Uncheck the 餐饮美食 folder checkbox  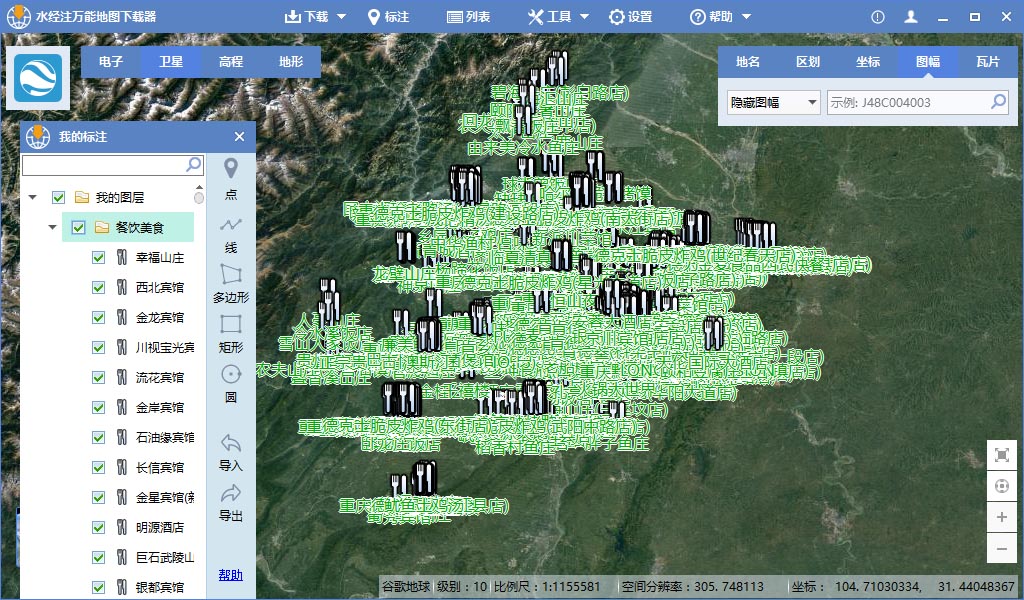78,228
